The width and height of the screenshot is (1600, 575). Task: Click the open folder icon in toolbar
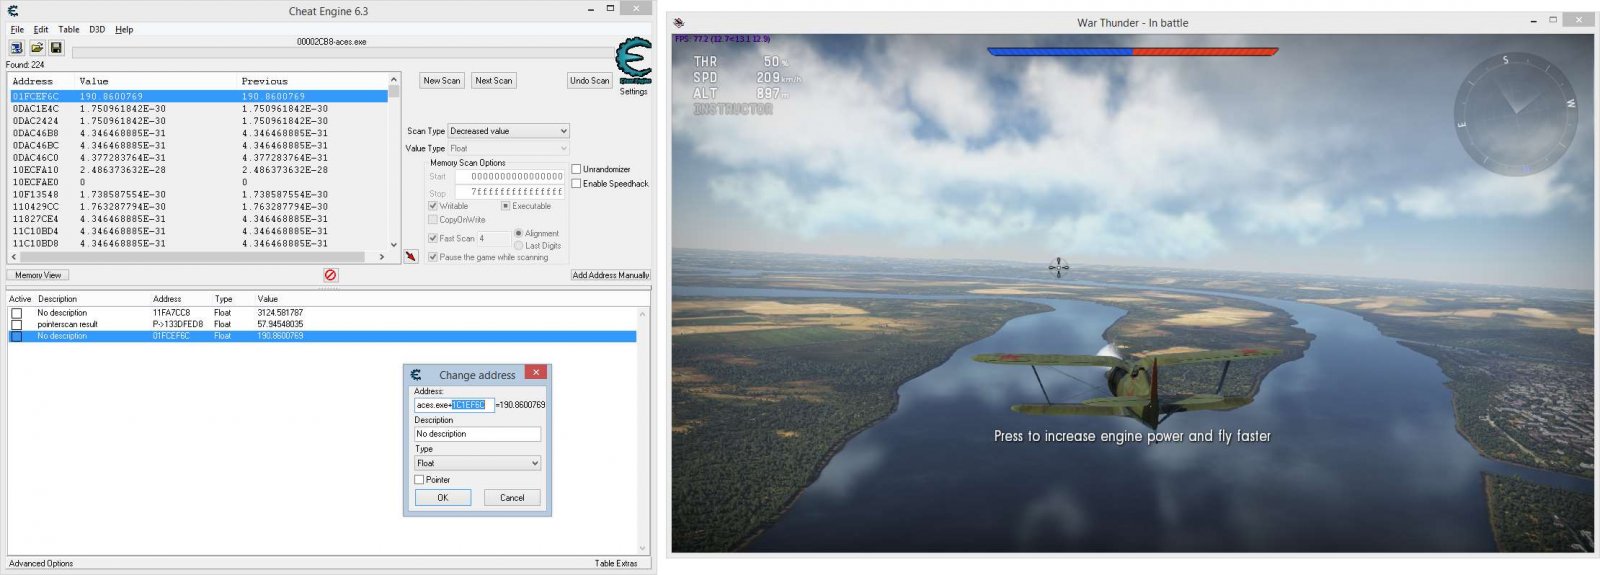(36, 48)
